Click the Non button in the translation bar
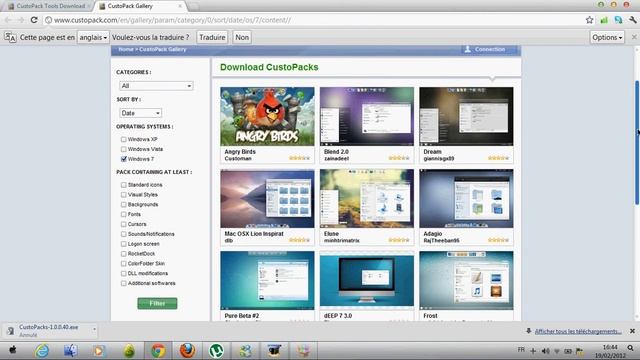640x360 pixels. [242, 37]
